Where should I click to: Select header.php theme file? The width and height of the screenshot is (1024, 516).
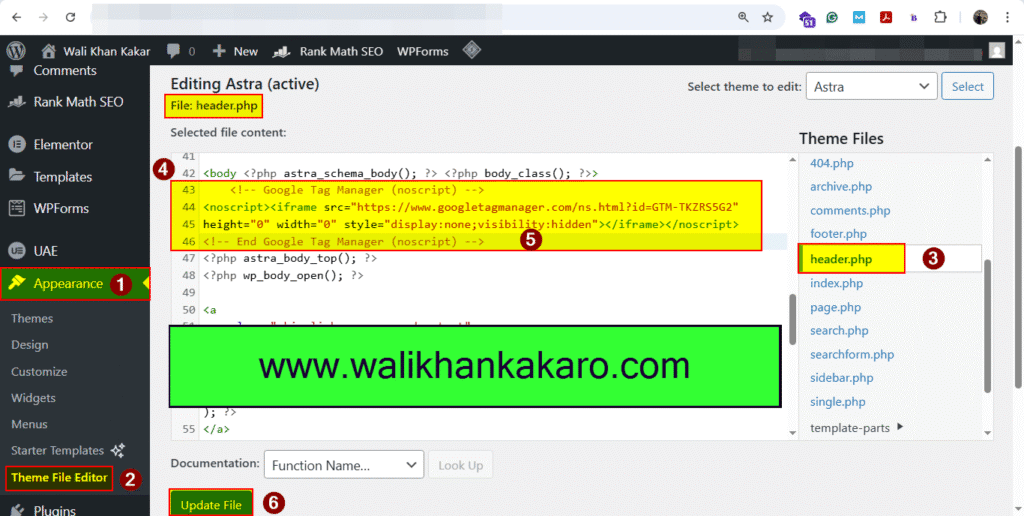point(840,259)
